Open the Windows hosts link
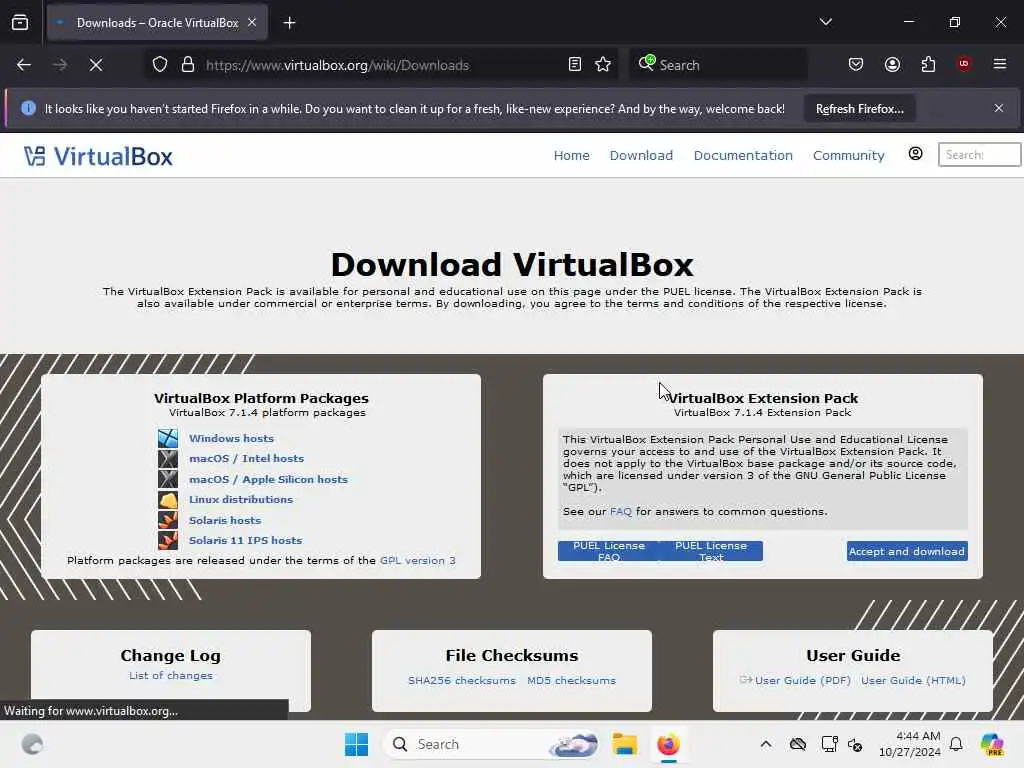This screenshot has height=768, width=1024. click(x=231, y=438)
